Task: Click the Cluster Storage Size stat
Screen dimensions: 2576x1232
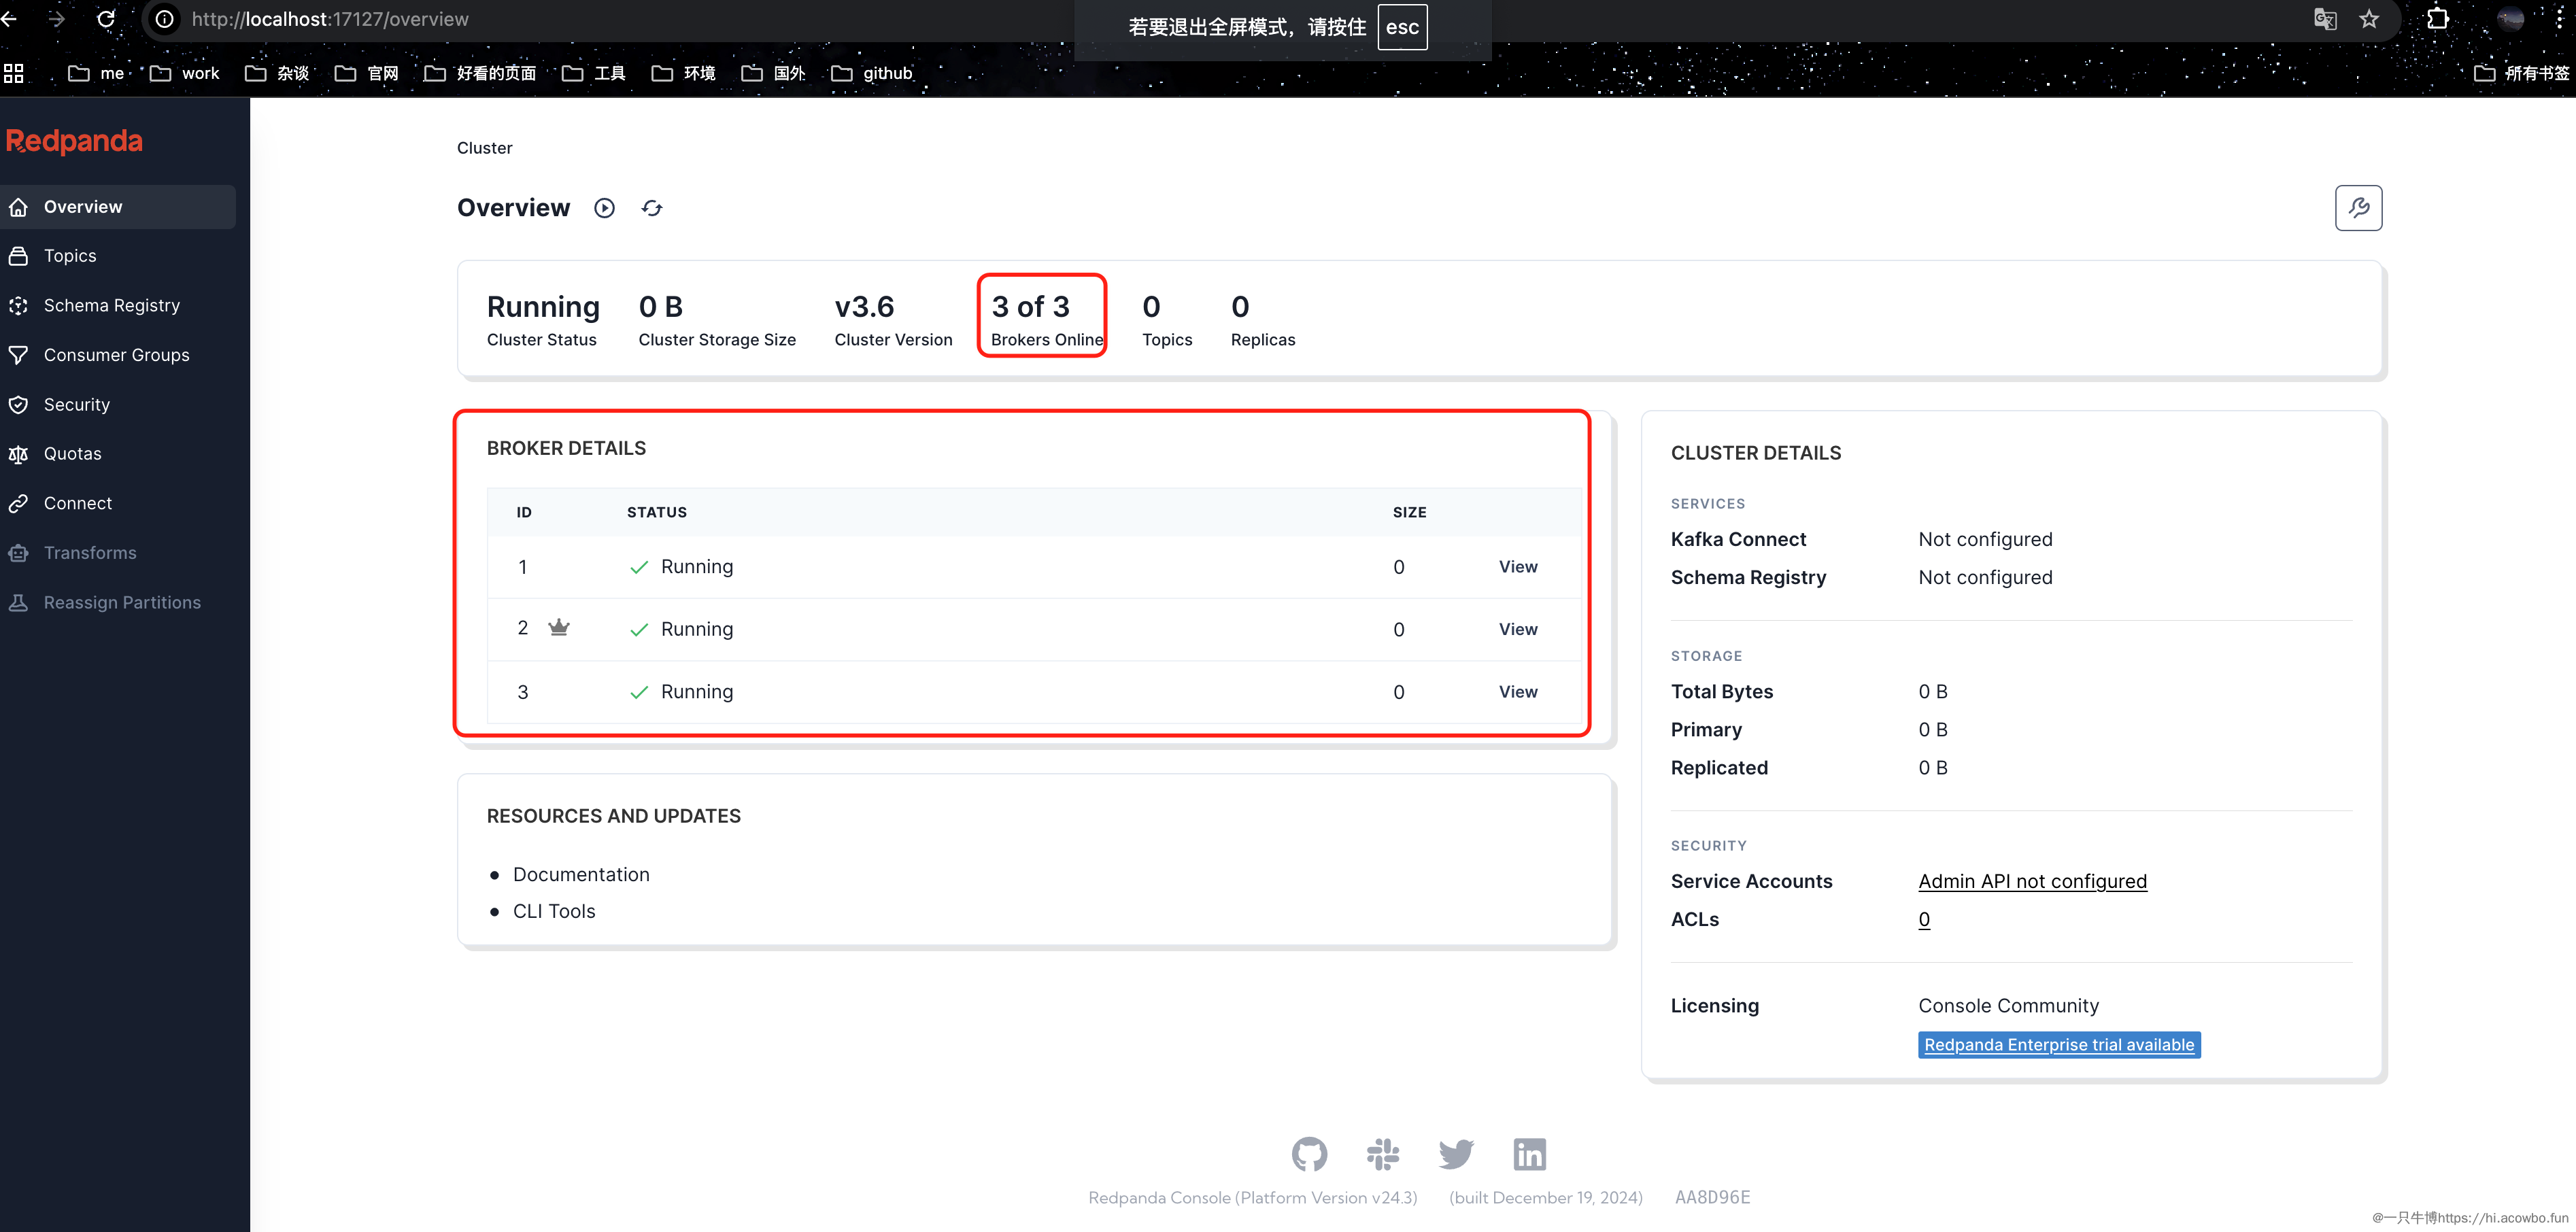Action: [x=717, y=320]
